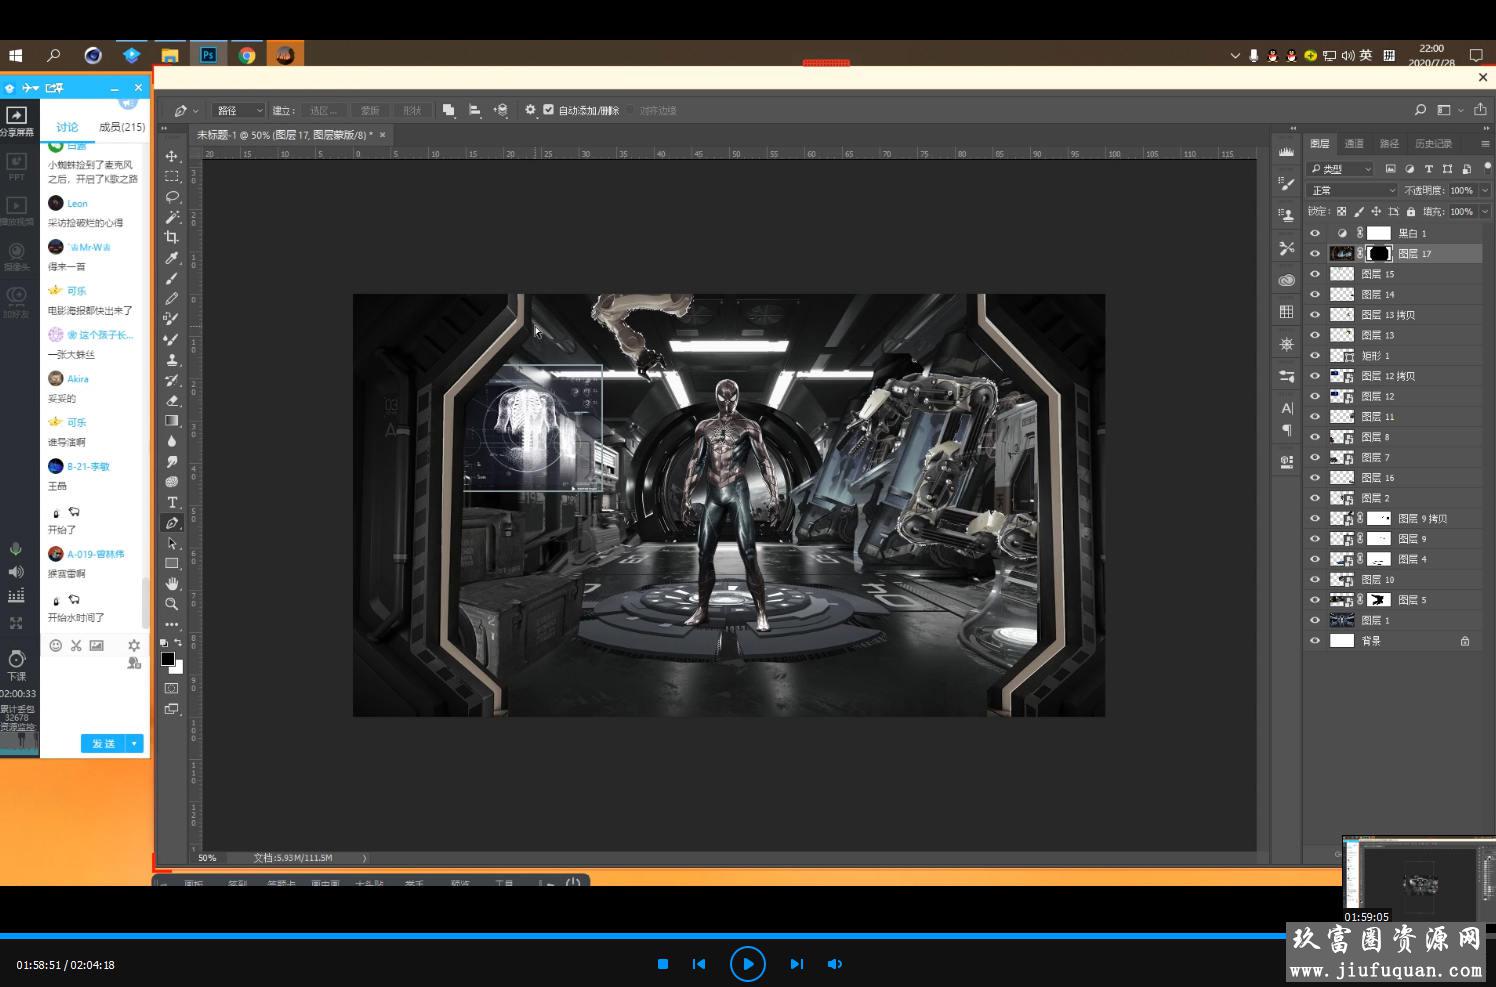The height and width of the screenshot is (987, 1496).
Task: Open the Histogram panel icon
Action: [x=1286, y=152]
